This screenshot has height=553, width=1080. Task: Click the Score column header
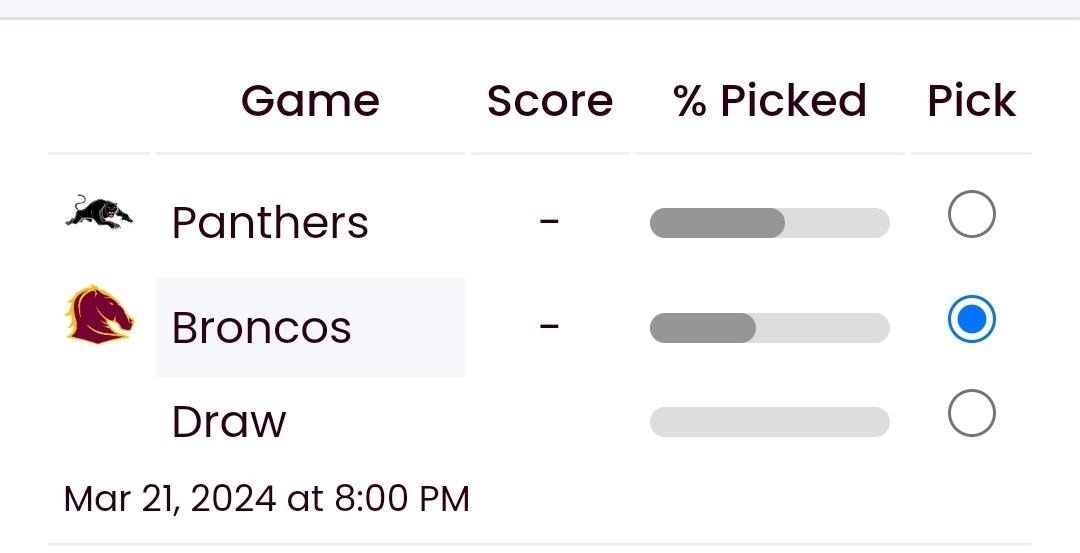coord(550,101)
